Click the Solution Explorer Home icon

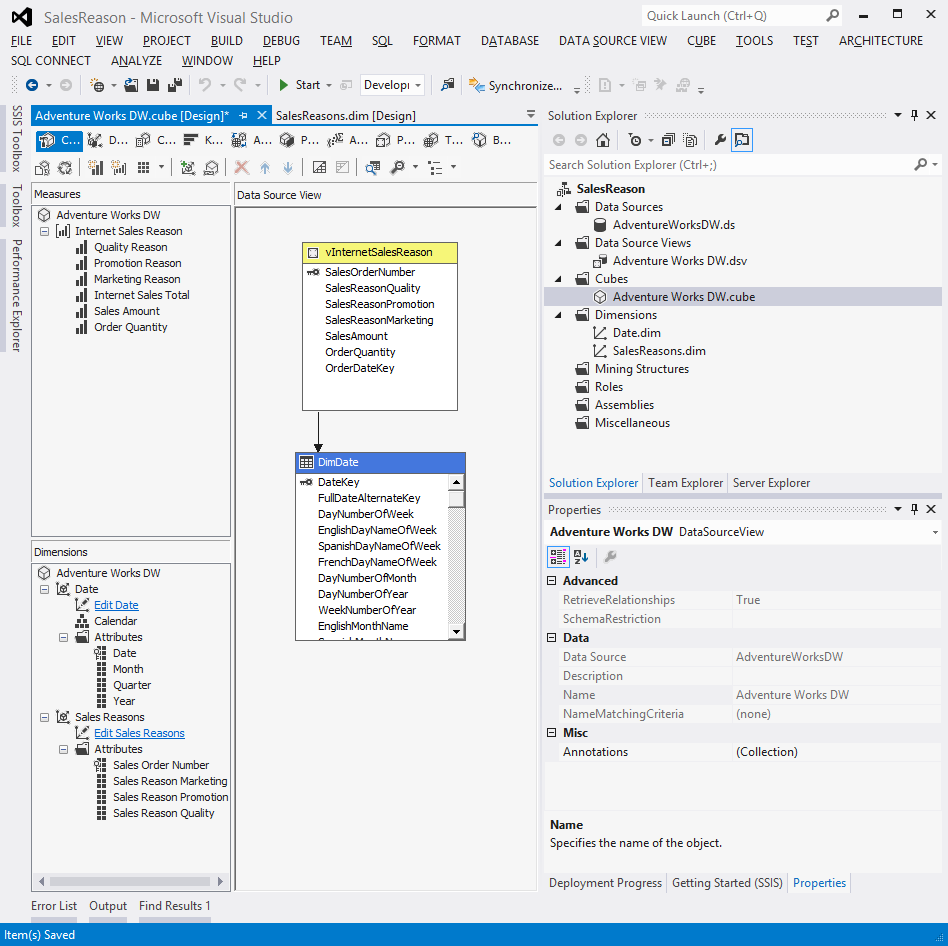click(x=603, y=140)
